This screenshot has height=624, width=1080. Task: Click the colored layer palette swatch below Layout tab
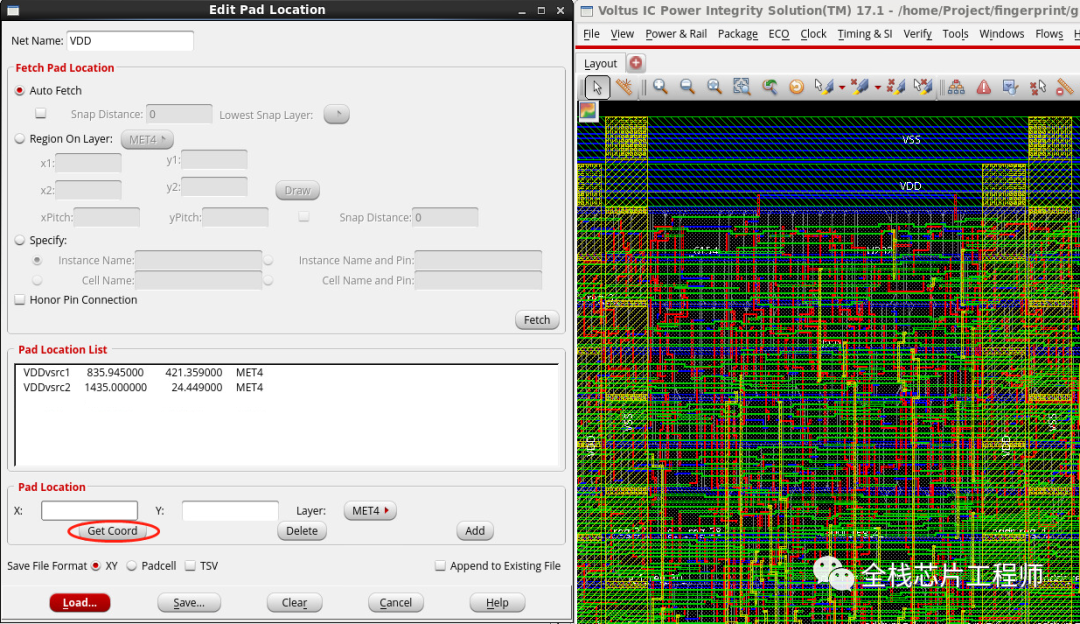[588, 112]
